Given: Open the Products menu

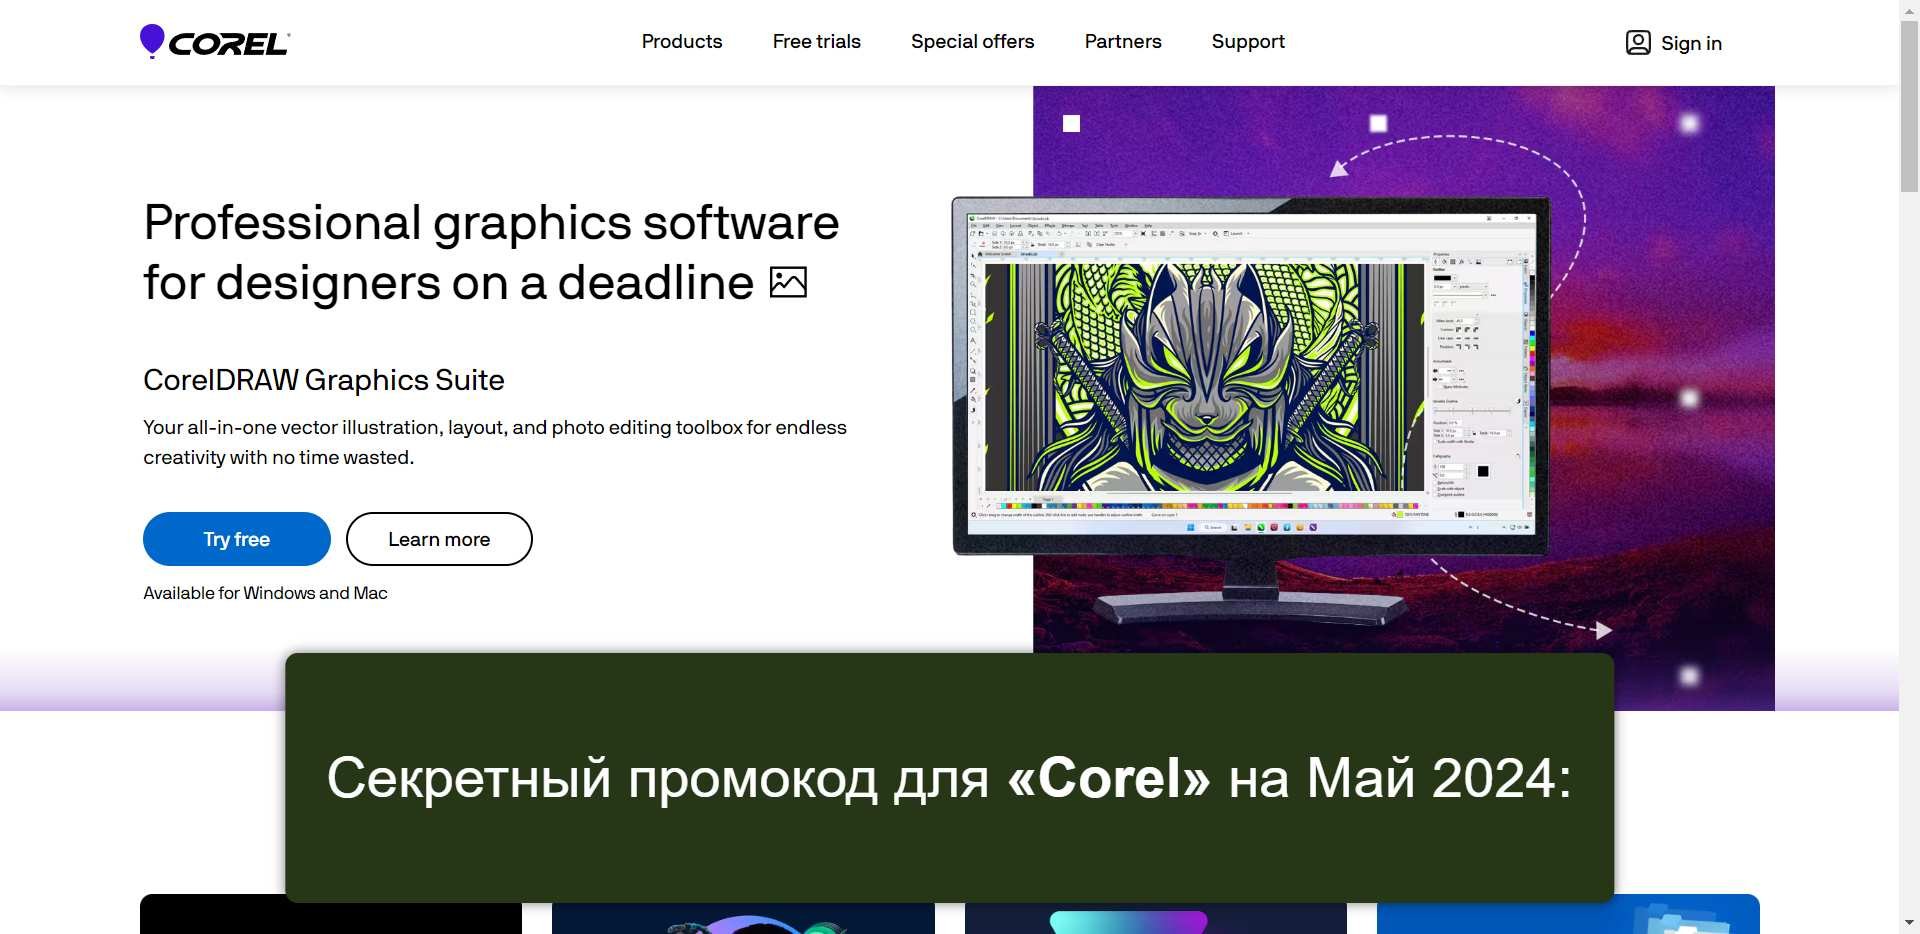Looking at the screenshot, I should coord(682,41).
